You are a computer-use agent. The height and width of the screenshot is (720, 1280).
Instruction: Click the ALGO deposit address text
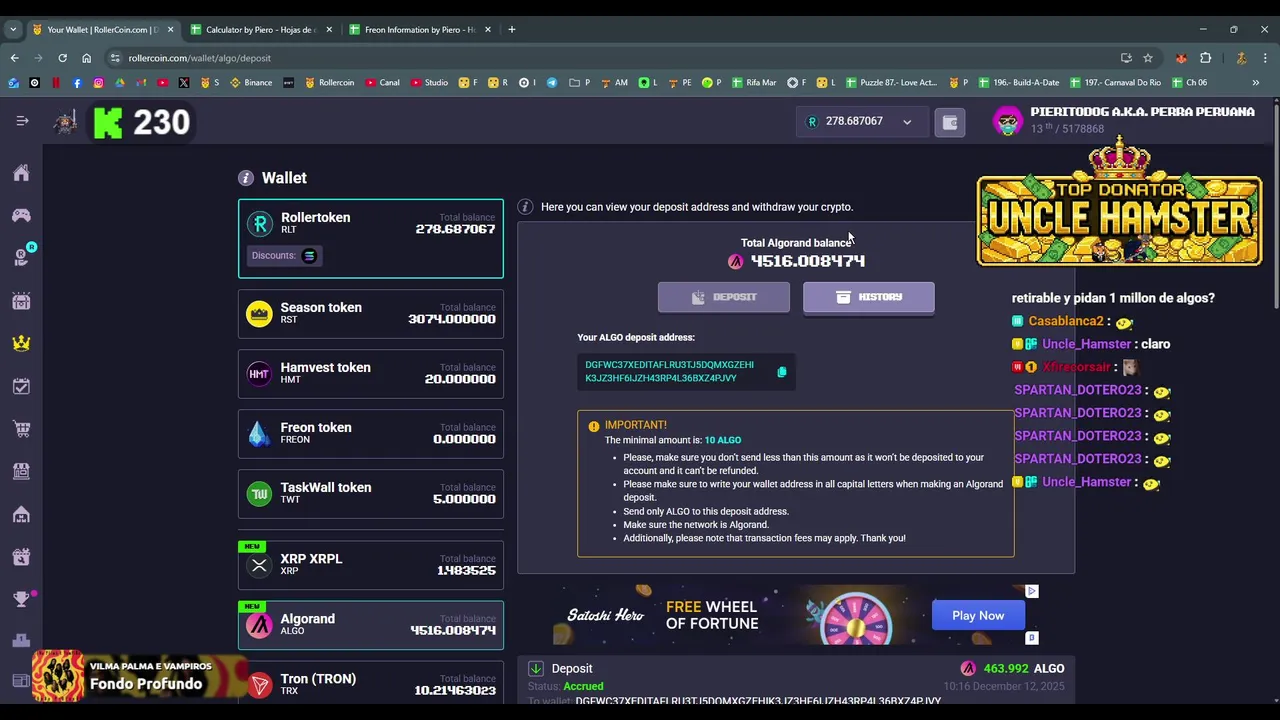point(670,372)
